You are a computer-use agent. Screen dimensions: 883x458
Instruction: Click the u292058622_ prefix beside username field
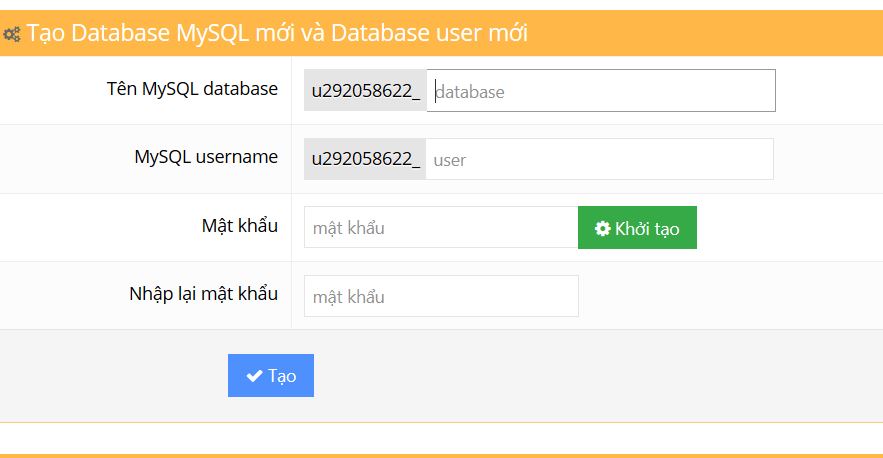coord(365,159)
